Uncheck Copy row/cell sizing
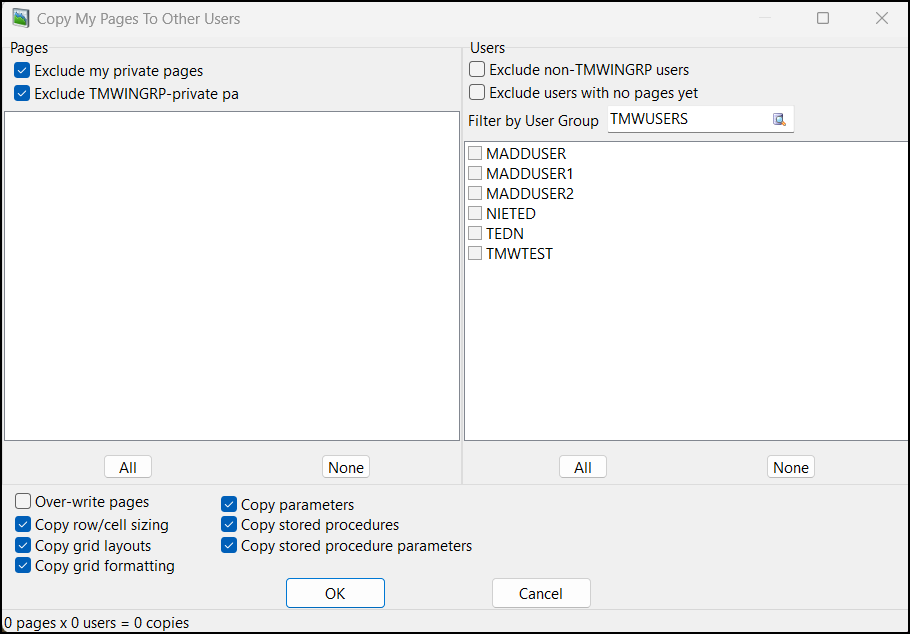This screenshot has width=910, height=634. (x=22, y=524)
